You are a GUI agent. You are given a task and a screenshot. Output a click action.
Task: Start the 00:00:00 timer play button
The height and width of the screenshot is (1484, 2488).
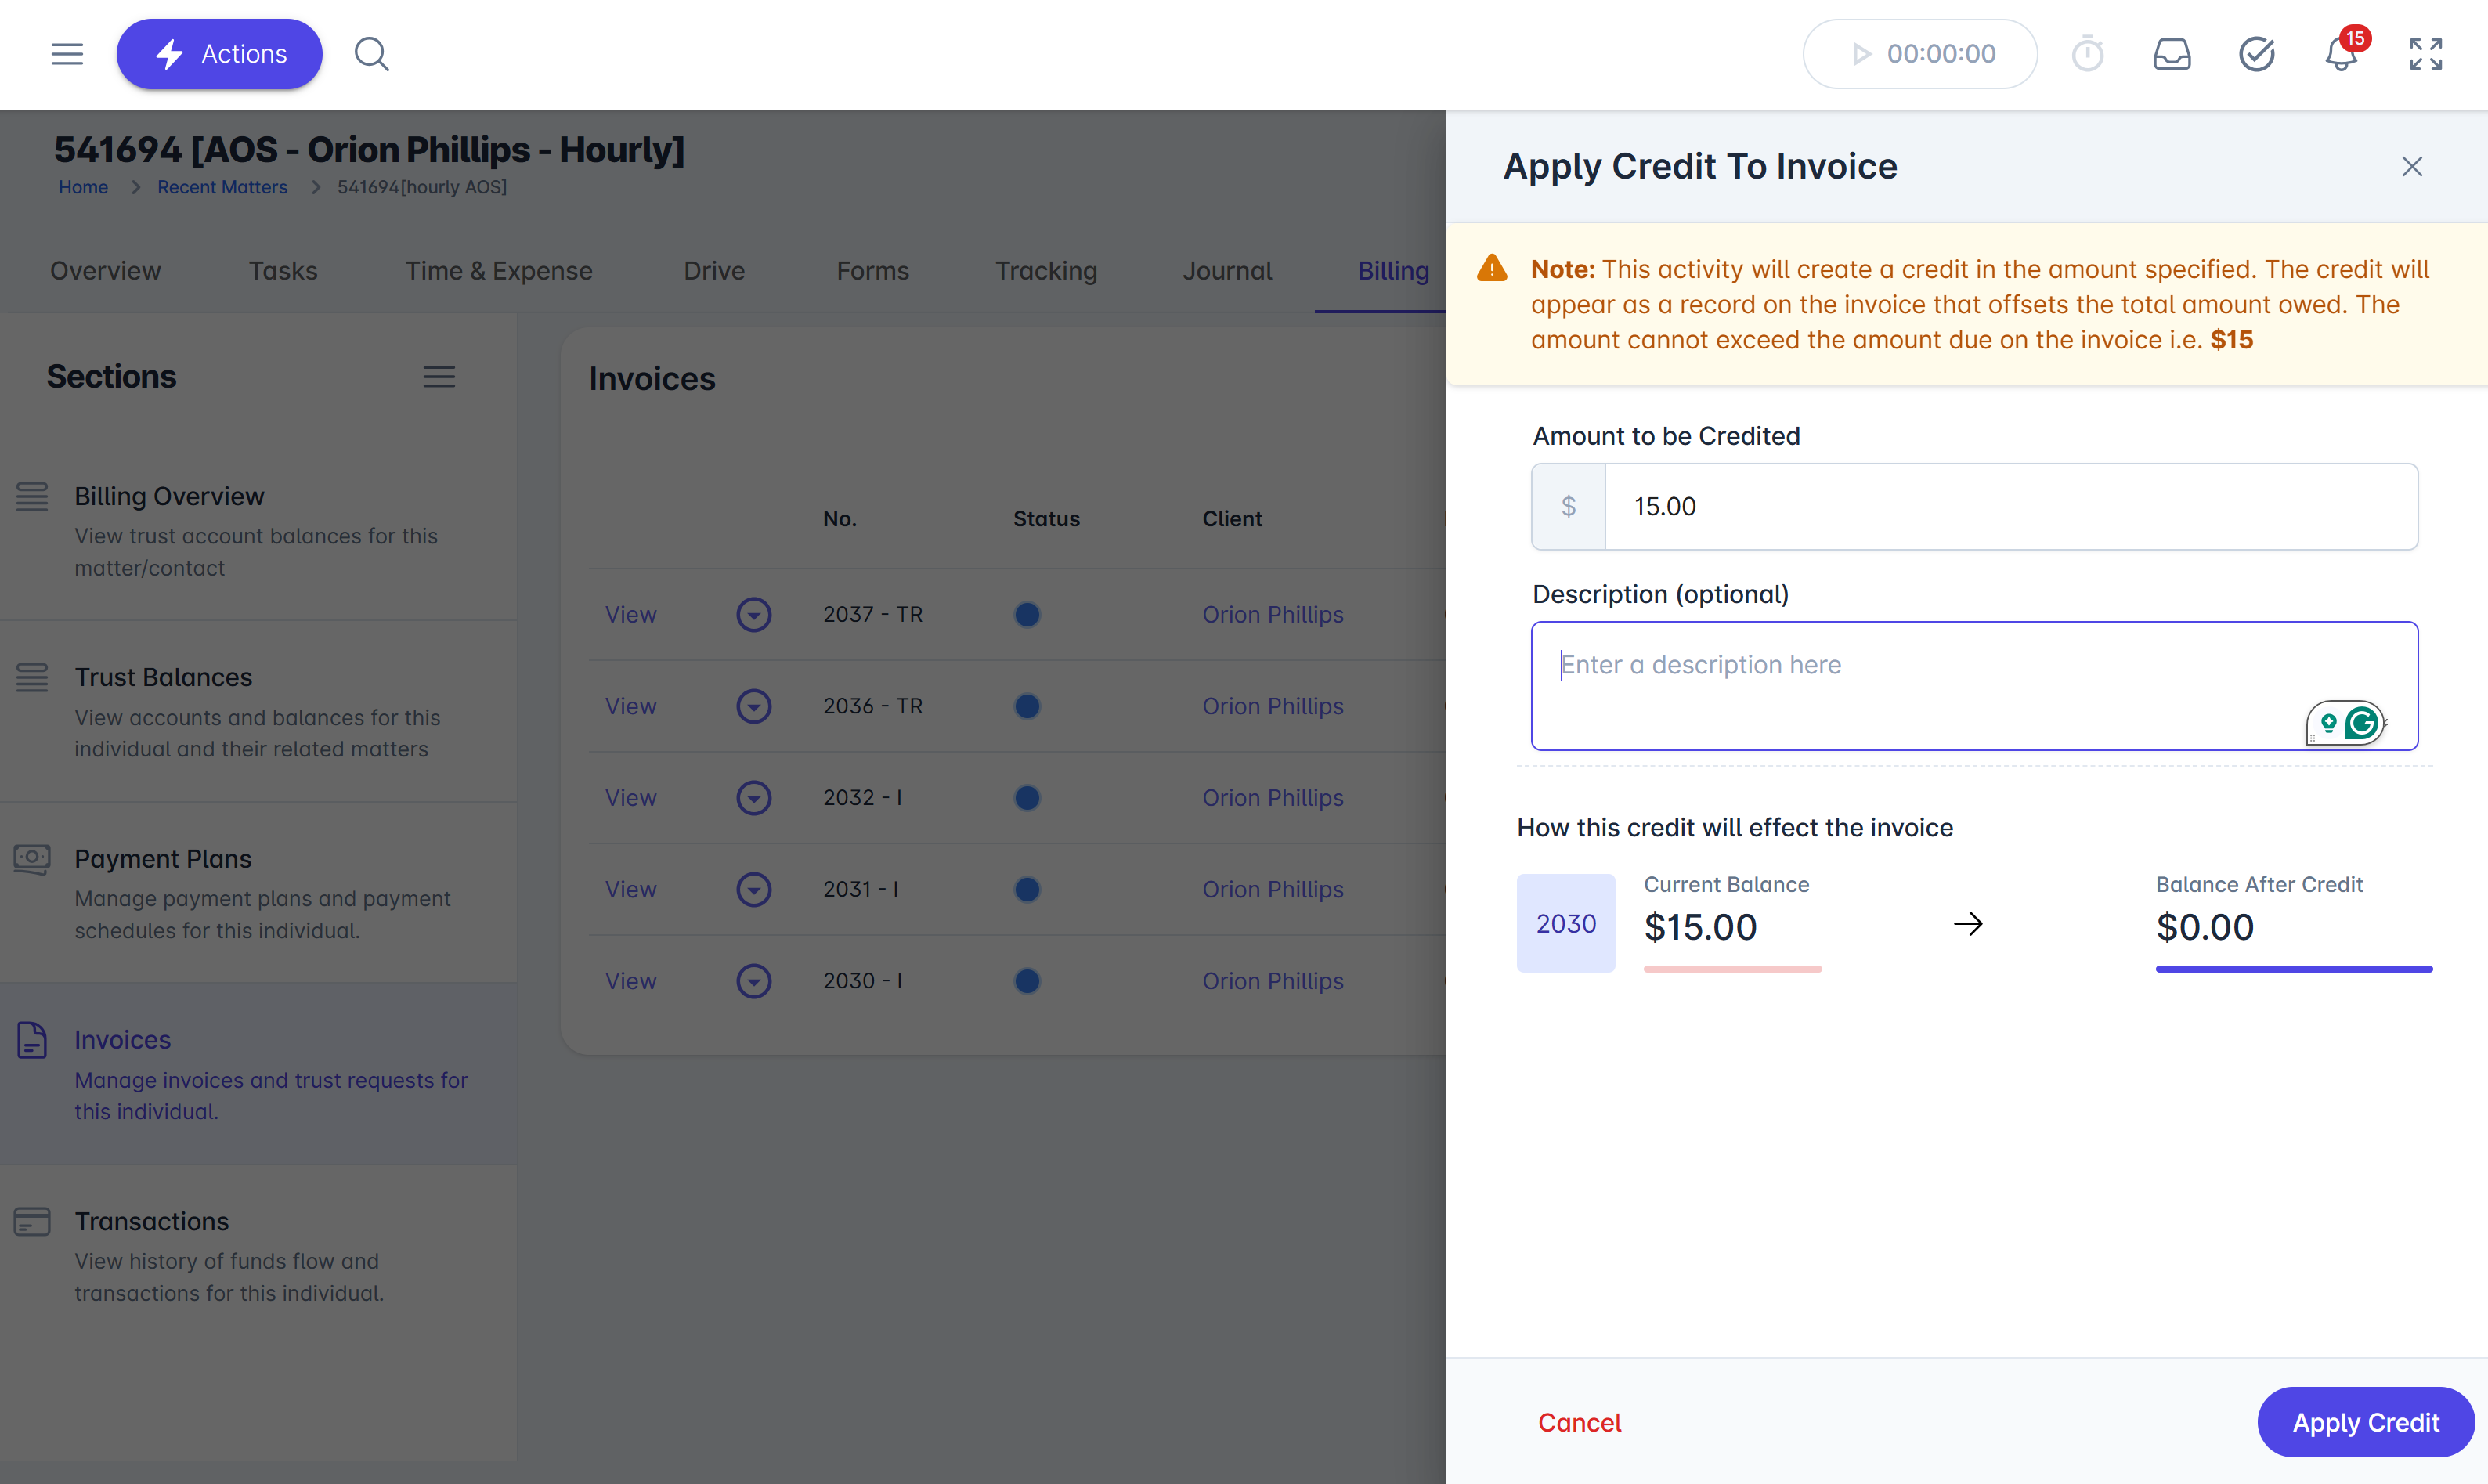(x=1860, y=54)
